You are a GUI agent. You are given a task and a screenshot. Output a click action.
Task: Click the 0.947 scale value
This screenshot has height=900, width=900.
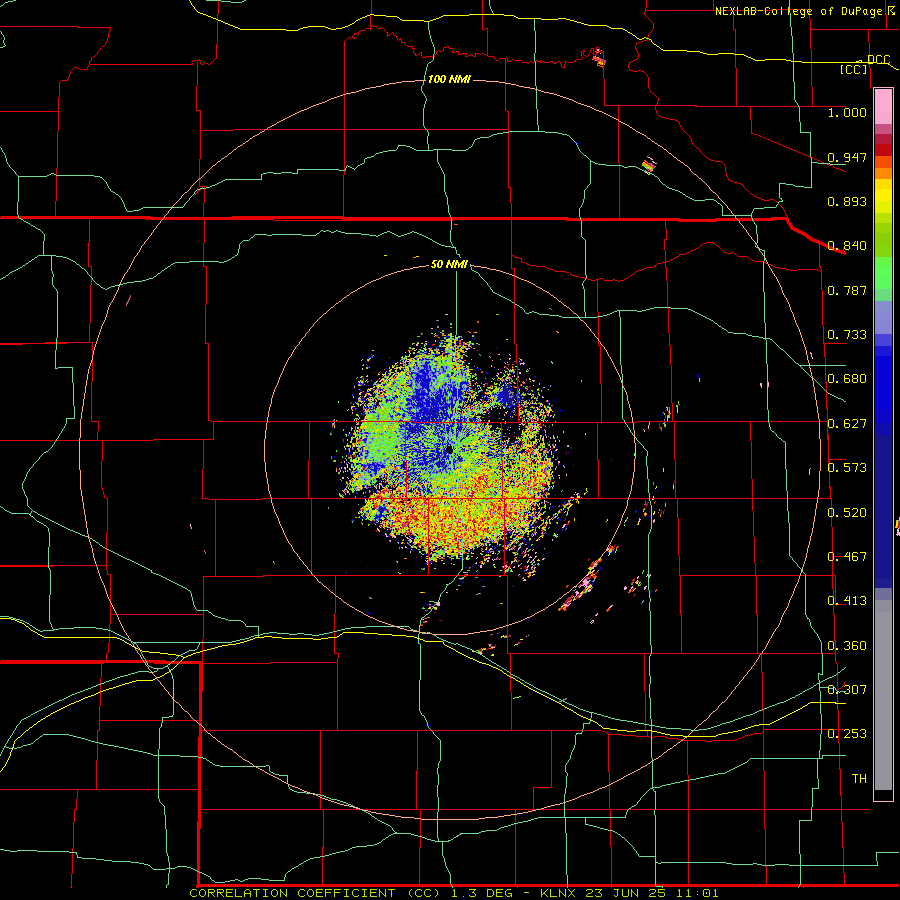point(847,157)
